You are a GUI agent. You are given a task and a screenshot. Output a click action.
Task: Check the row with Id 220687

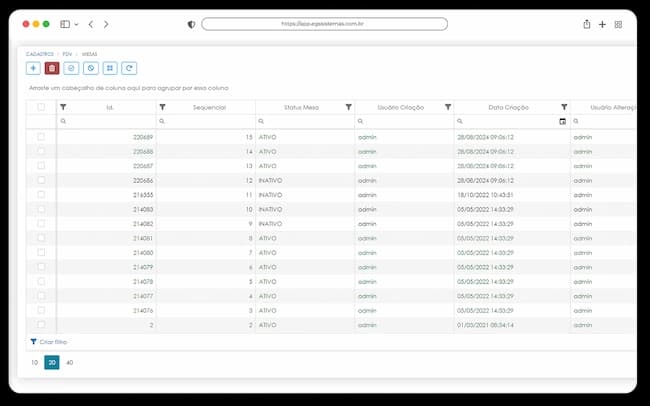[x=41, y=165]
